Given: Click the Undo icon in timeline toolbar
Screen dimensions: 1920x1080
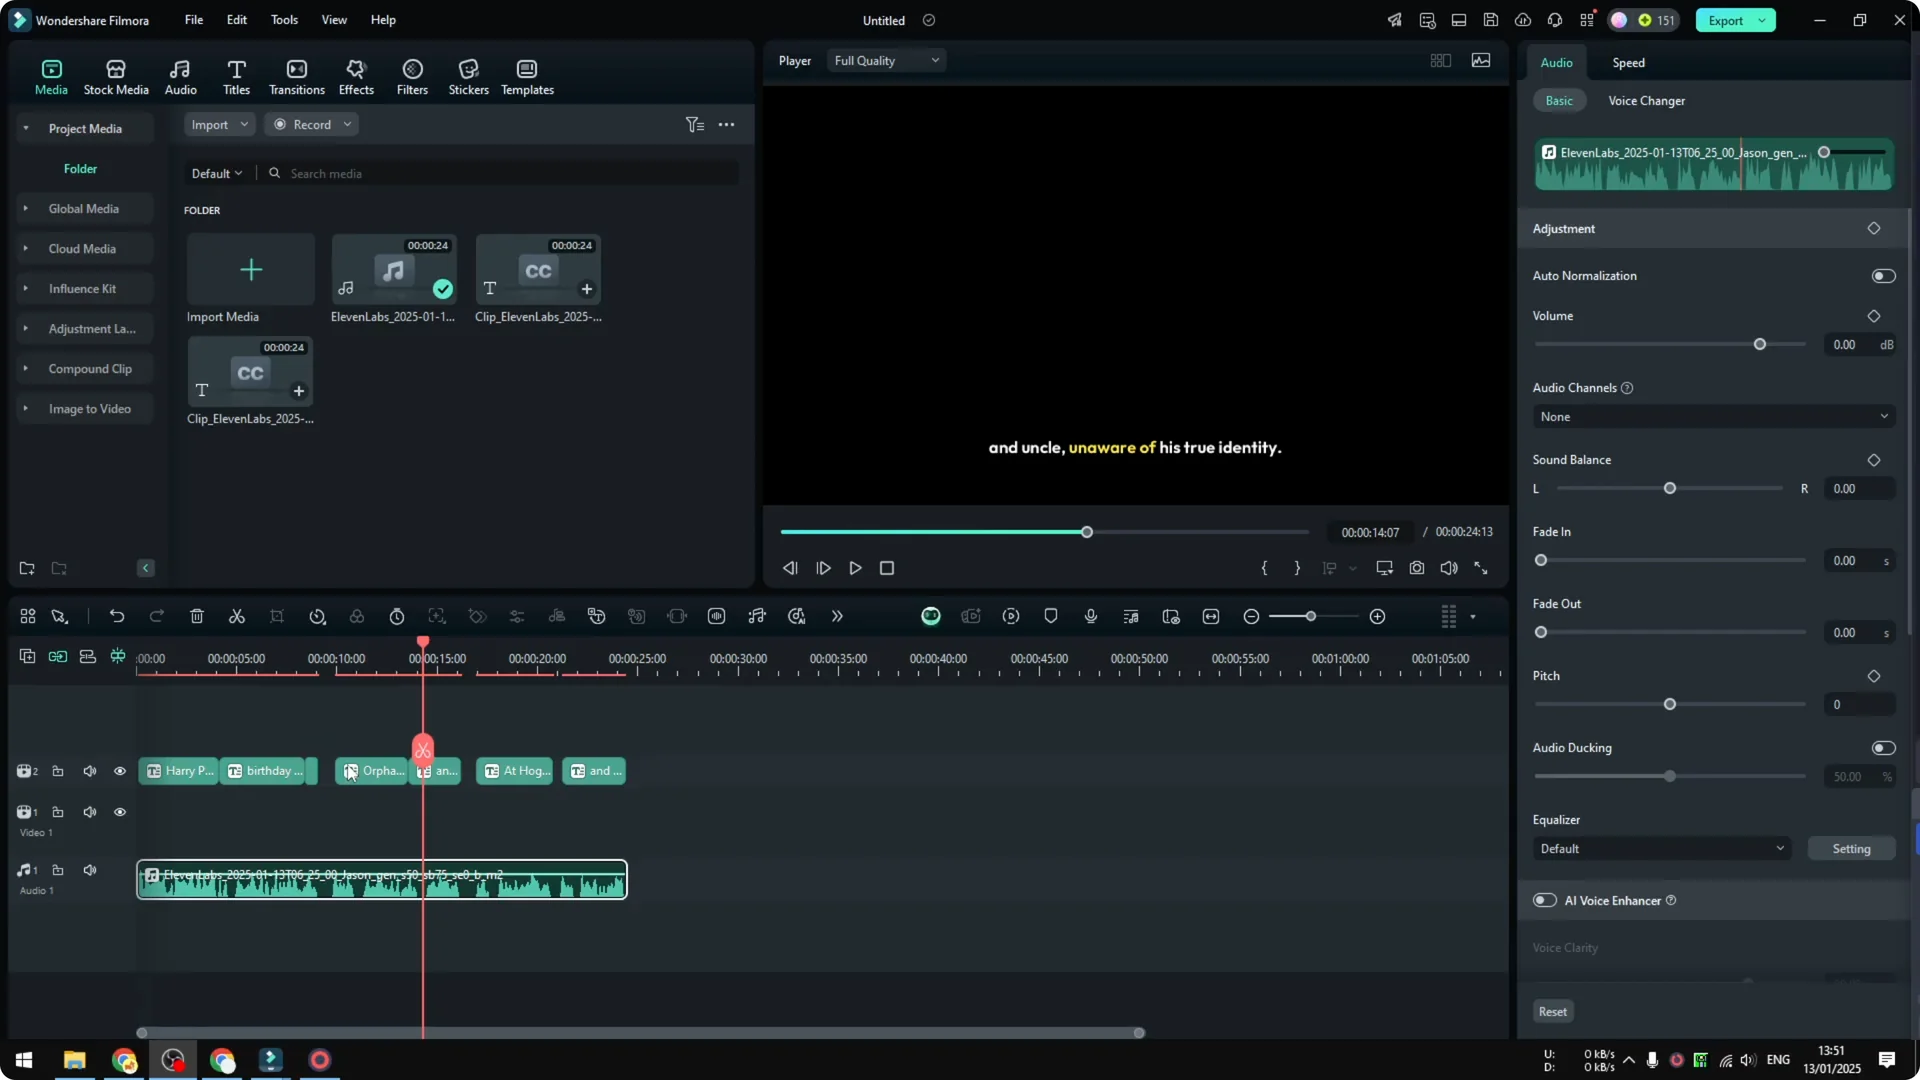Looking at the screenshot, I should coord(117,616).
